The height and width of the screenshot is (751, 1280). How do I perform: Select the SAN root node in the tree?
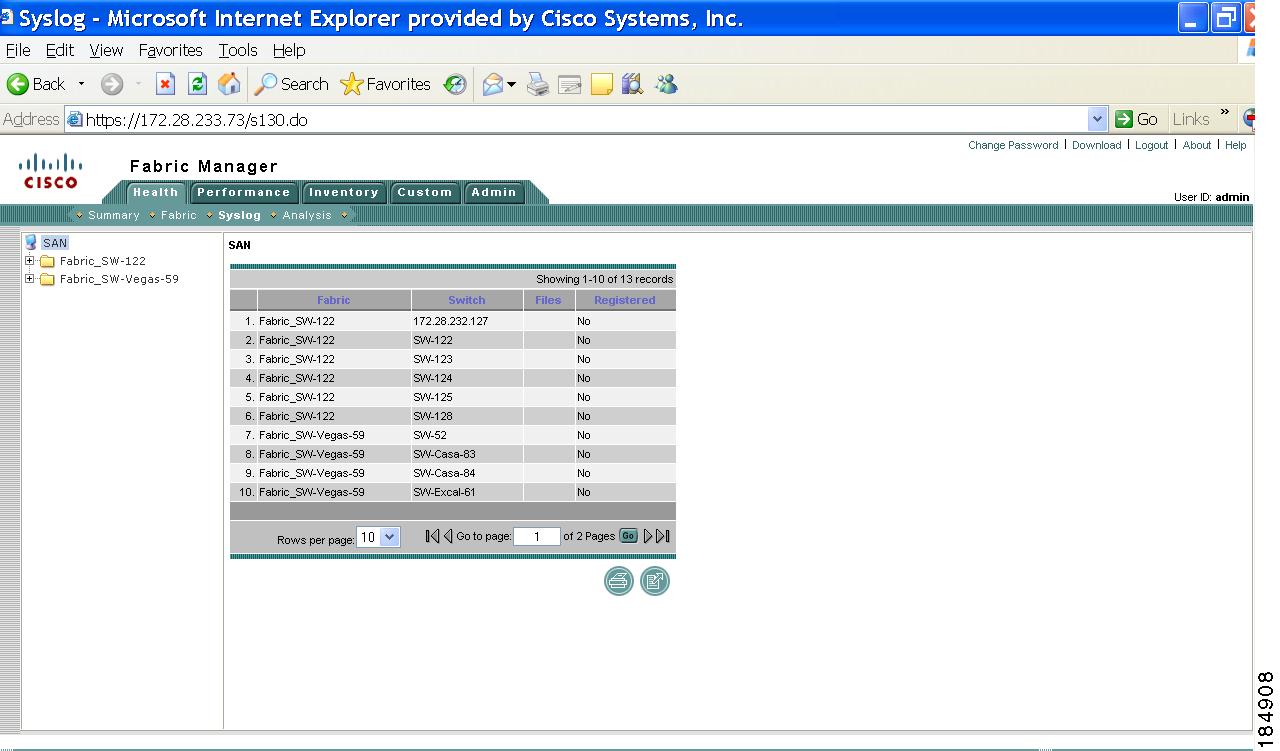pos(55,243)
